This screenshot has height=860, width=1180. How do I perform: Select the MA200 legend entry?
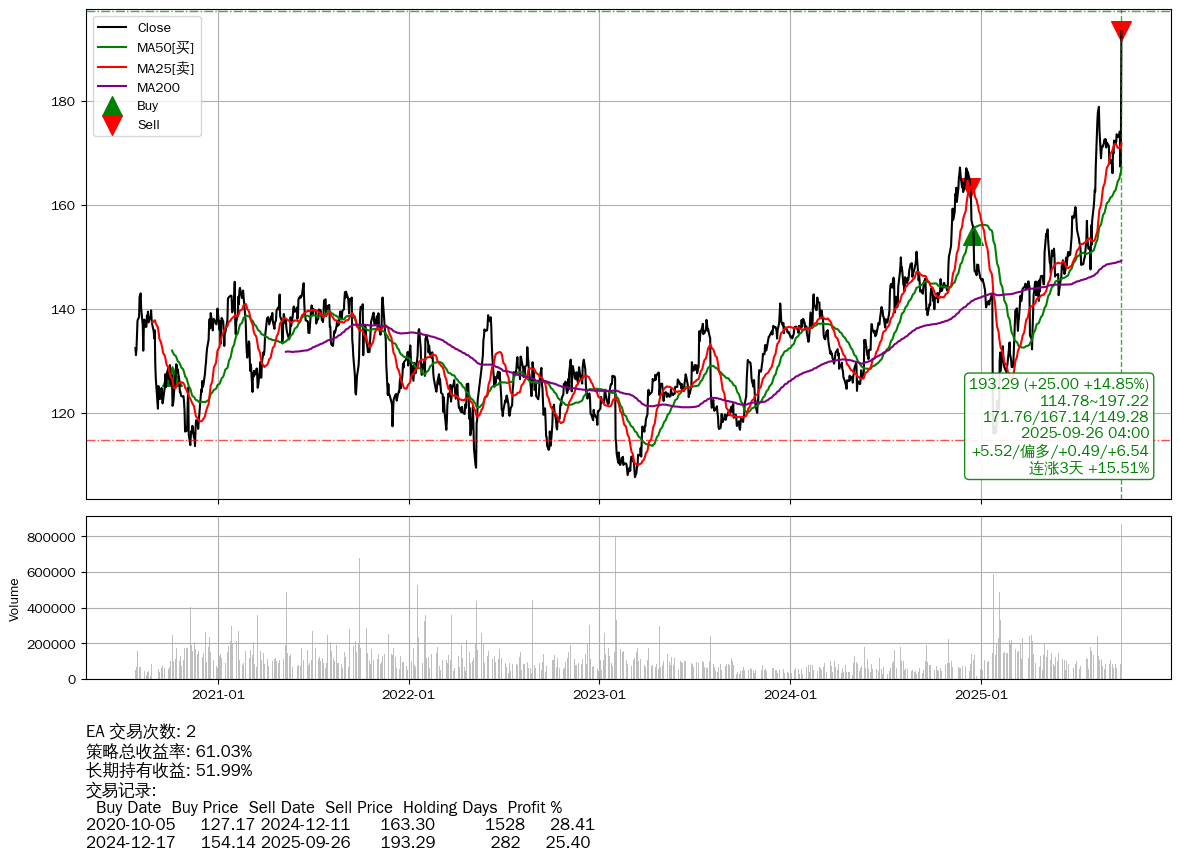(158, 88)
